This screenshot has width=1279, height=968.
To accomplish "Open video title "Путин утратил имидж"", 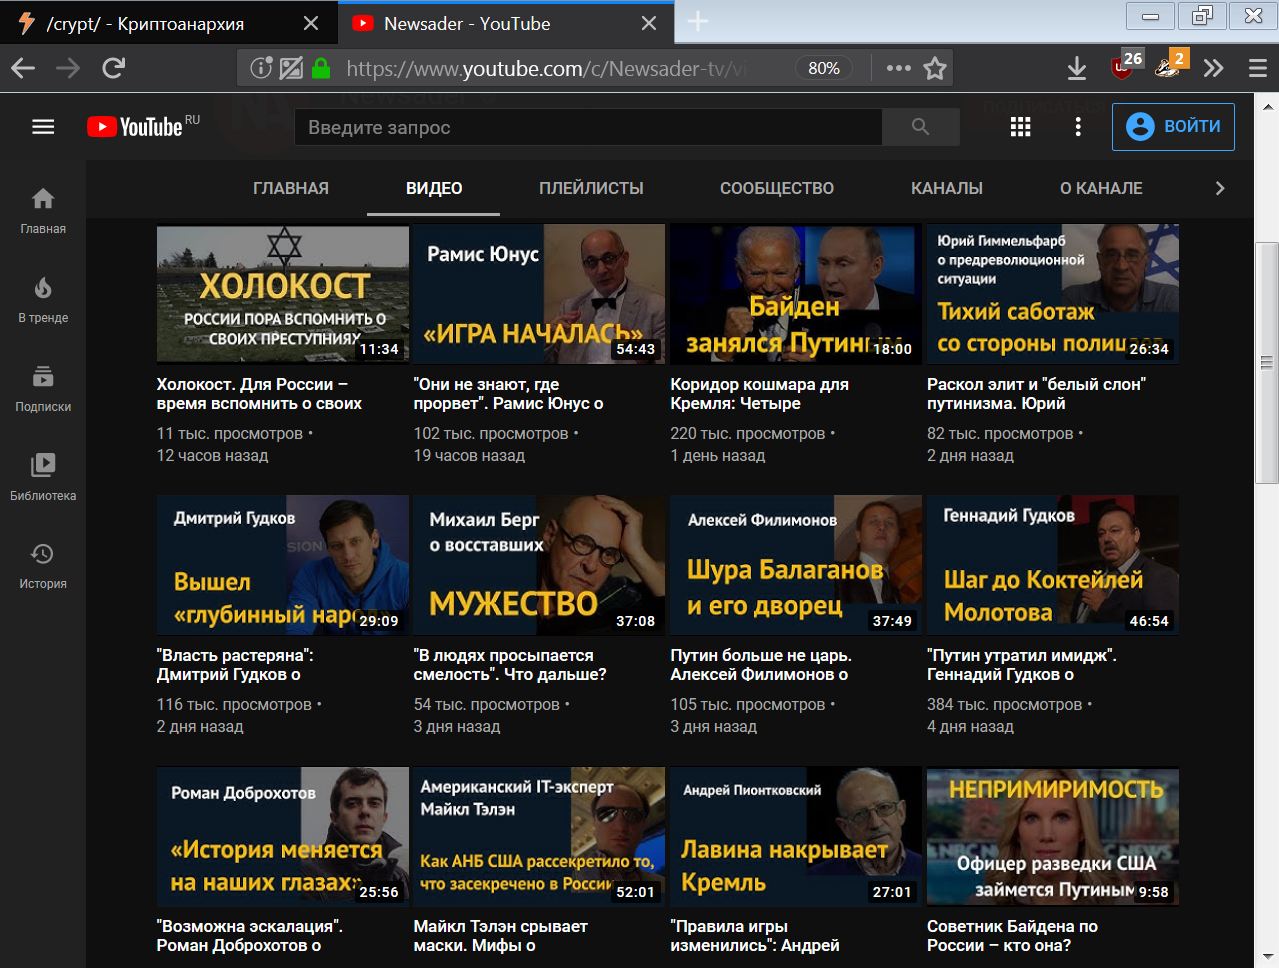I will pos(1022,665).
